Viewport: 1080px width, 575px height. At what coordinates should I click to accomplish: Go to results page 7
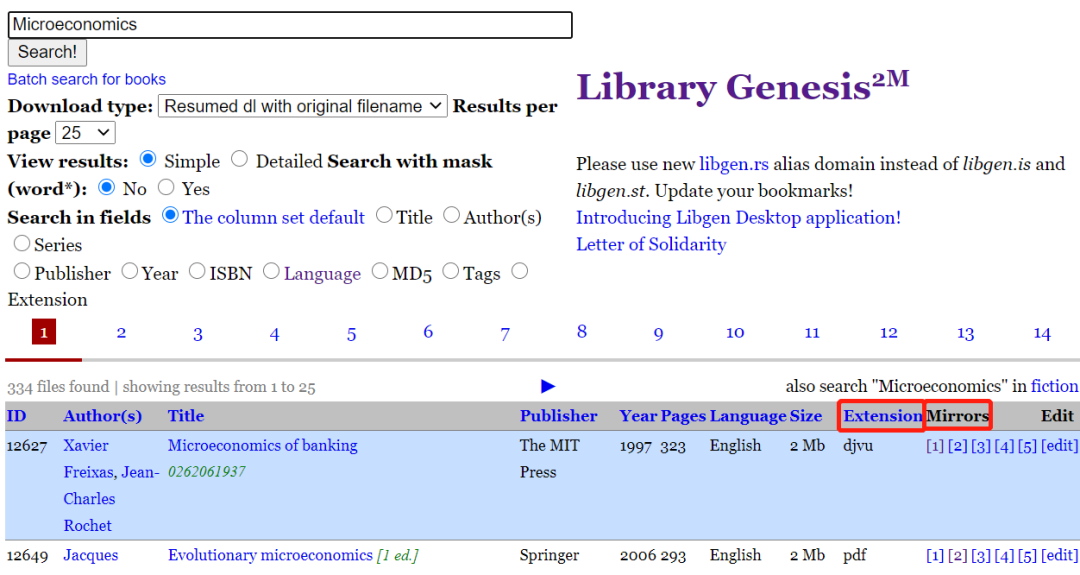click(x=505, y=335)
